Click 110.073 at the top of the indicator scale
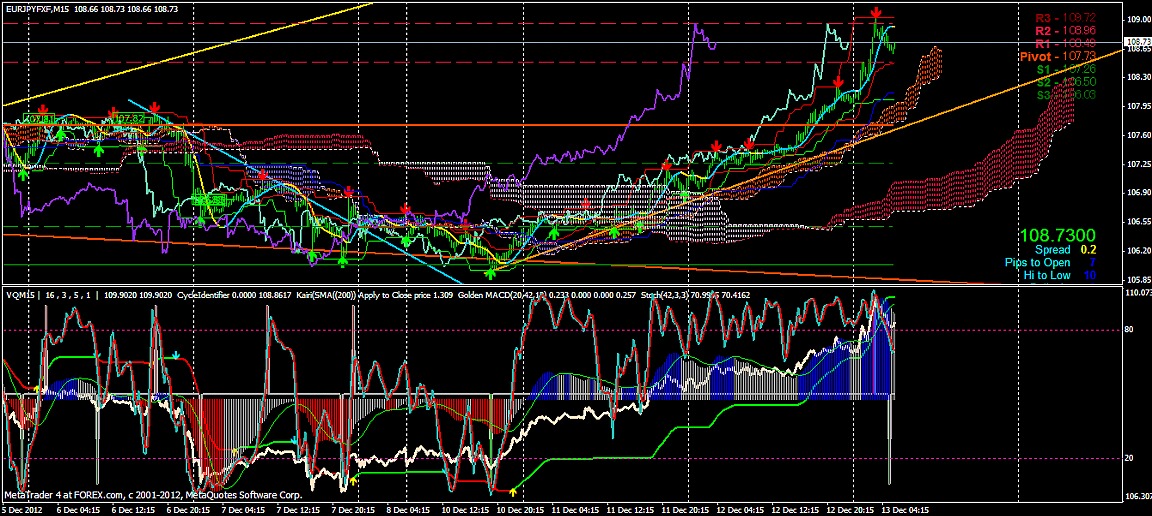Viewport: 1152px width, 516px height. point(1137,293)
